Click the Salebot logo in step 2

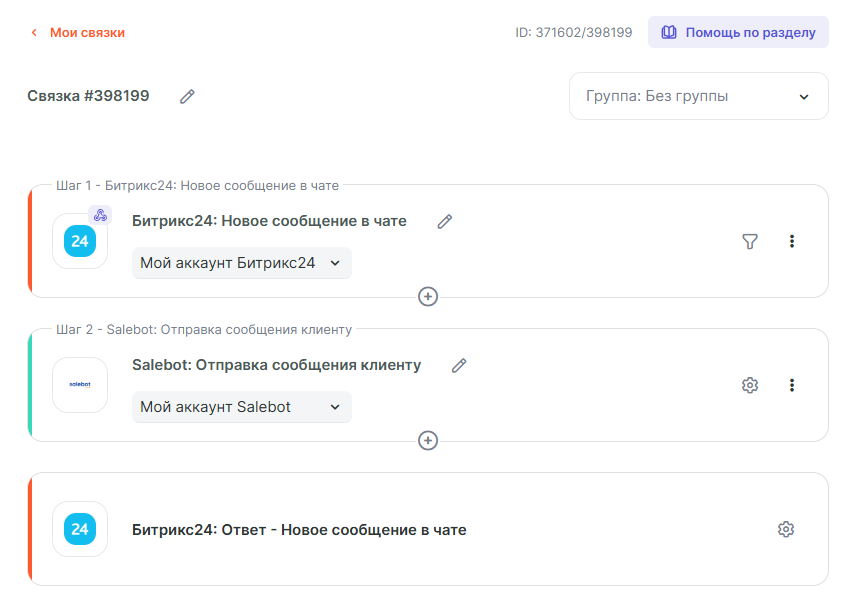point(79,385)
